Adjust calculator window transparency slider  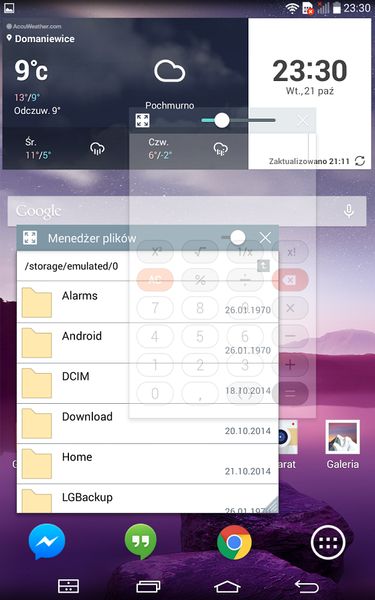click(222, 120)
